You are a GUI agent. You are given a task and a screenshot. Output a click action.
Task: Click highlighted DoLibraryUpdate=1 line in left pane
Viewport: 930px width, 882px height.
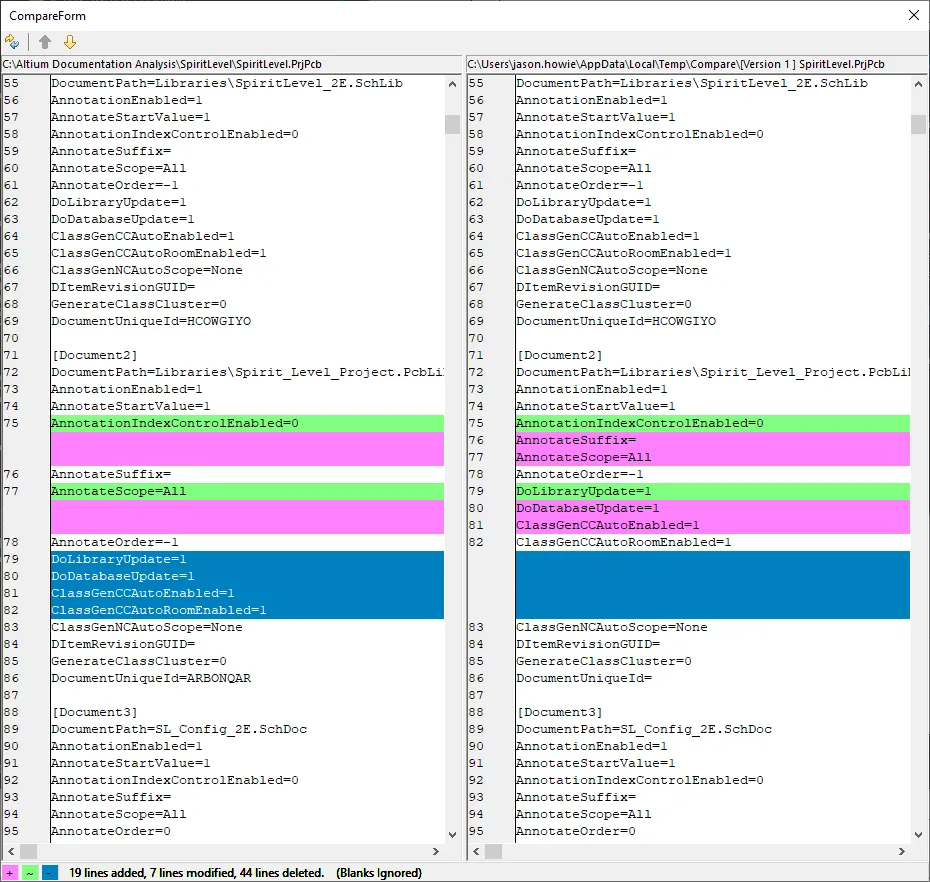click(x=119, y=559)
